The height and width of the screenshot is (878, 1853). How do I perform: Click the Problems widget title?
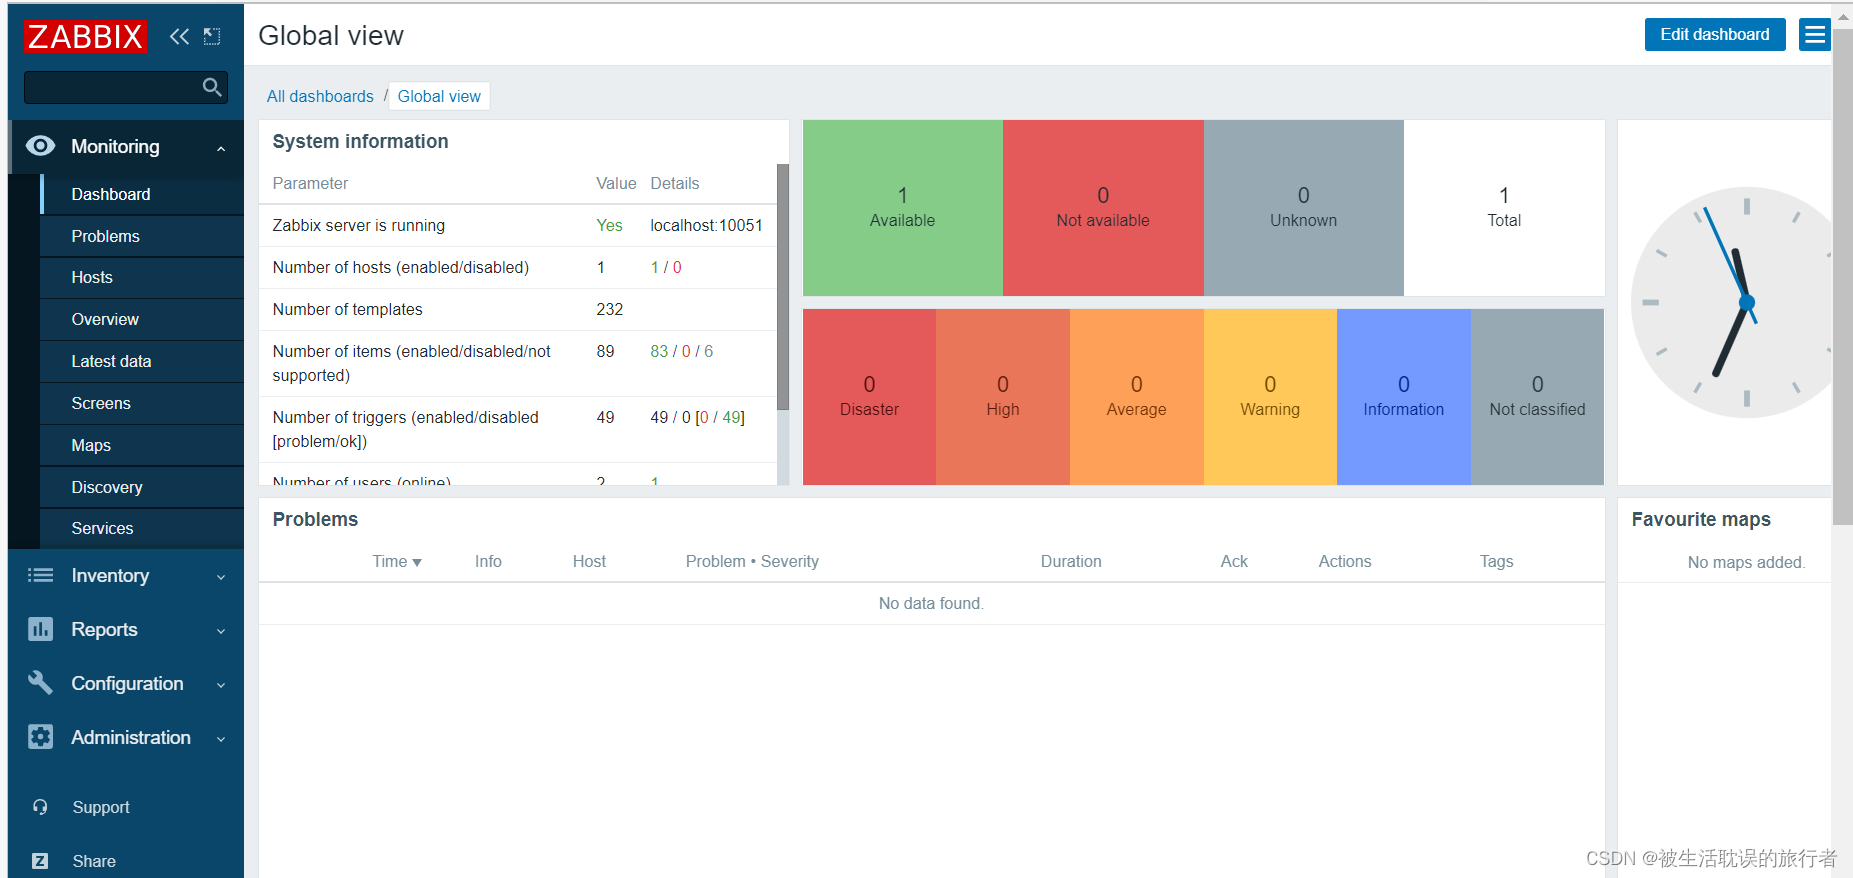point(315,520)
